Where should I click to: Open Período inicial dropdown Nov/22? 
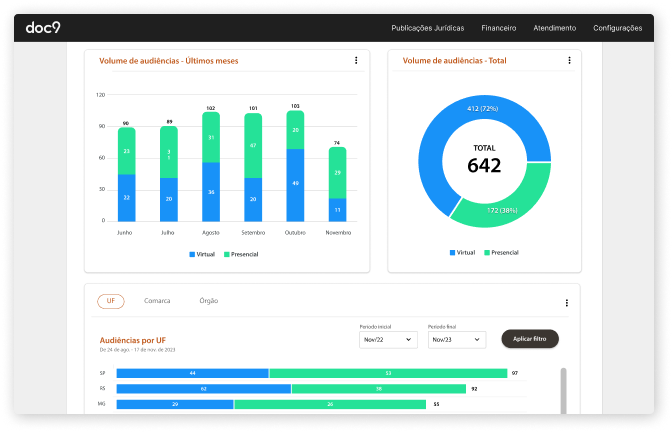pos(388,339)
